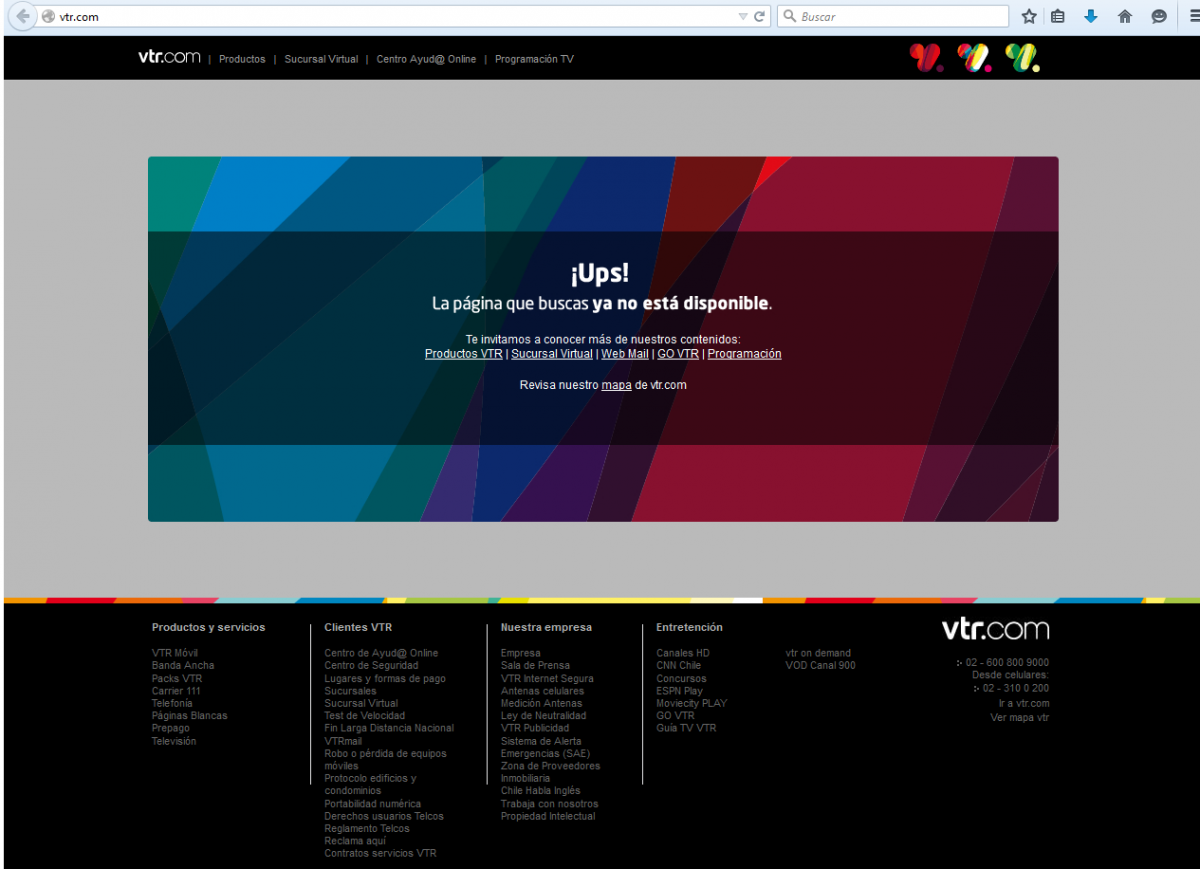Click Canales HD footer link
The height and width of the screenshot is (869, 1200).
point(683,653)
